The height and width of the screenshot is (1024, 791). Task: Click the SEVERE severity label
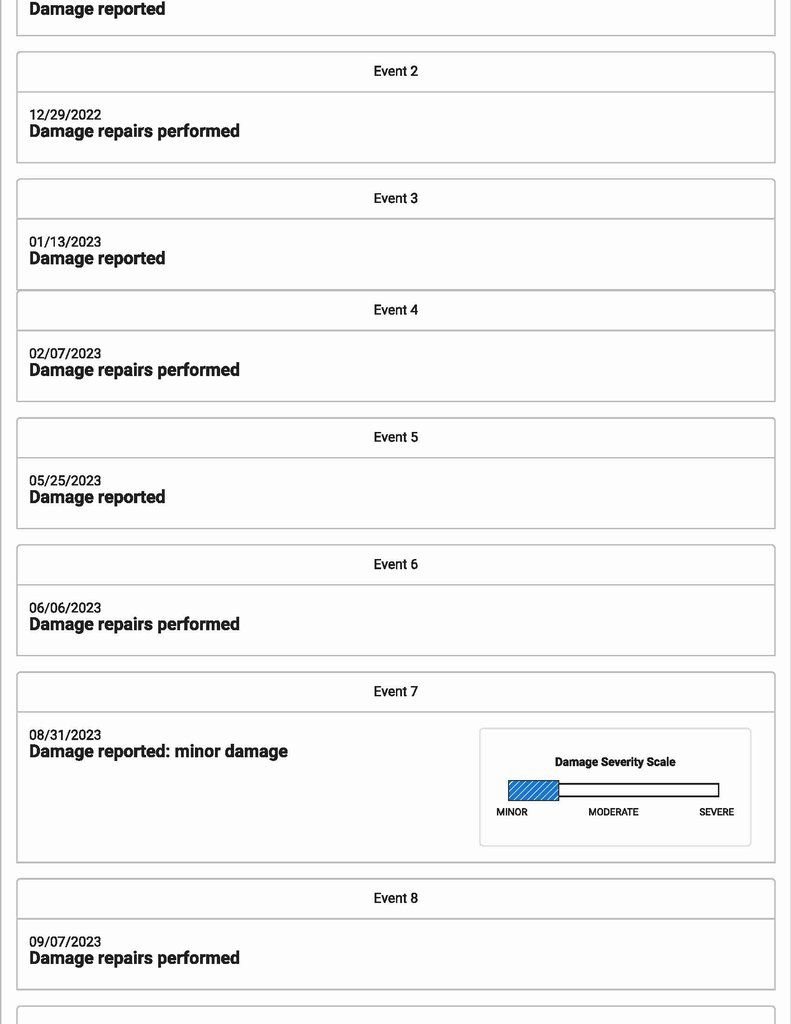pos(716,812)
